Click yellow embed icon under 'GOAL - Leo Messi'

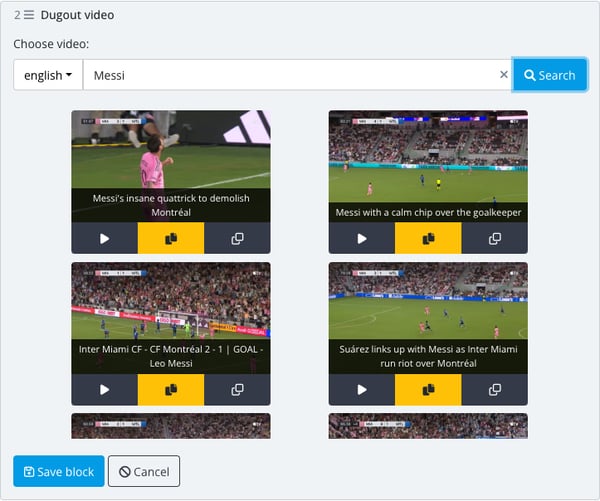tap(171, 390)
